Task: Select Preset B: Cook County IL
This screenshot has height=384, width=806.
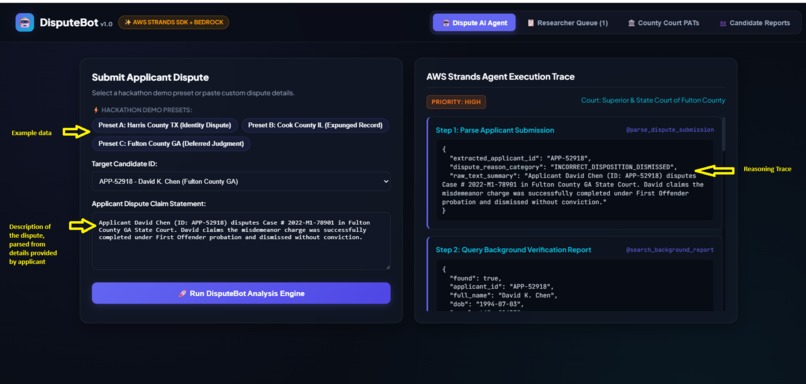Action: pyautogui.click(x=315, y=125)
